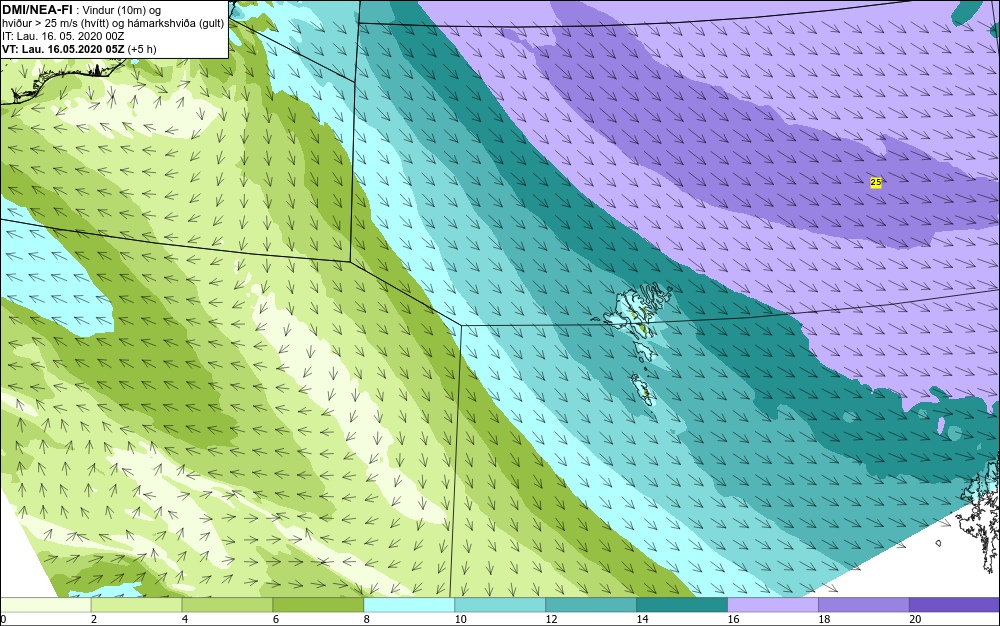Viewport: 1000px width, 626px height.
Task: Click the 'VT: Lau. 16.05.2020 05Z' line
Action: pyautogui.click(x=63, y=49)
